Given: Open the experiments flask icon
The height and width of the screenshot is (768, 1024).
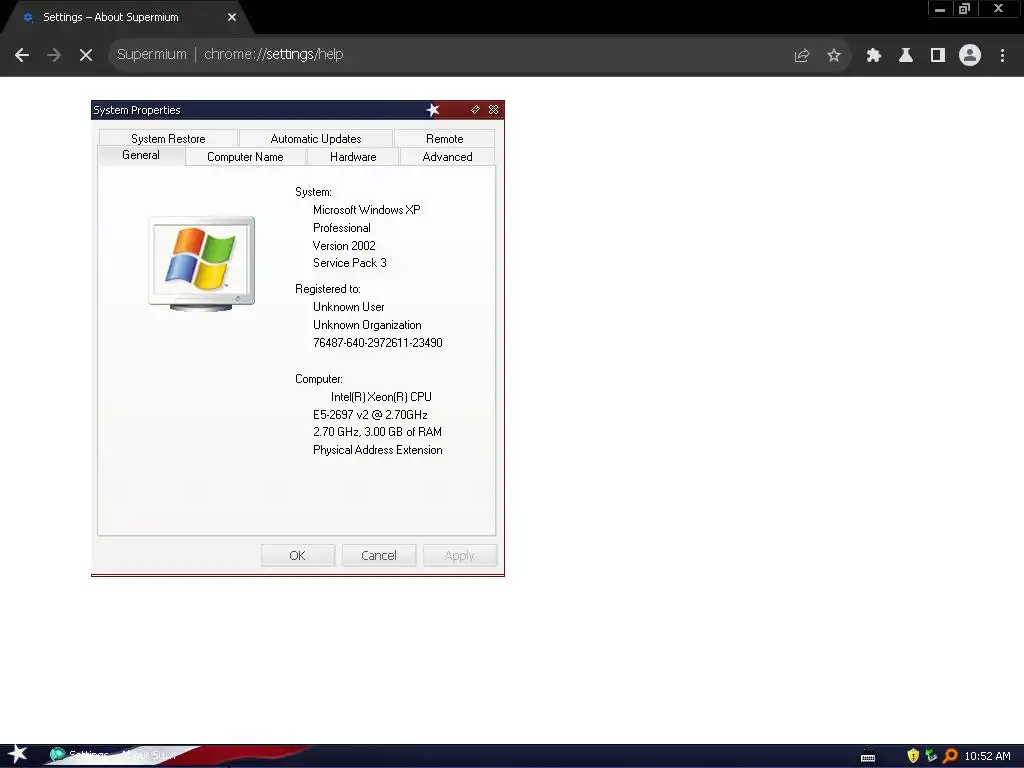Looking at the screenshot, I should click(x=906, y=55).
